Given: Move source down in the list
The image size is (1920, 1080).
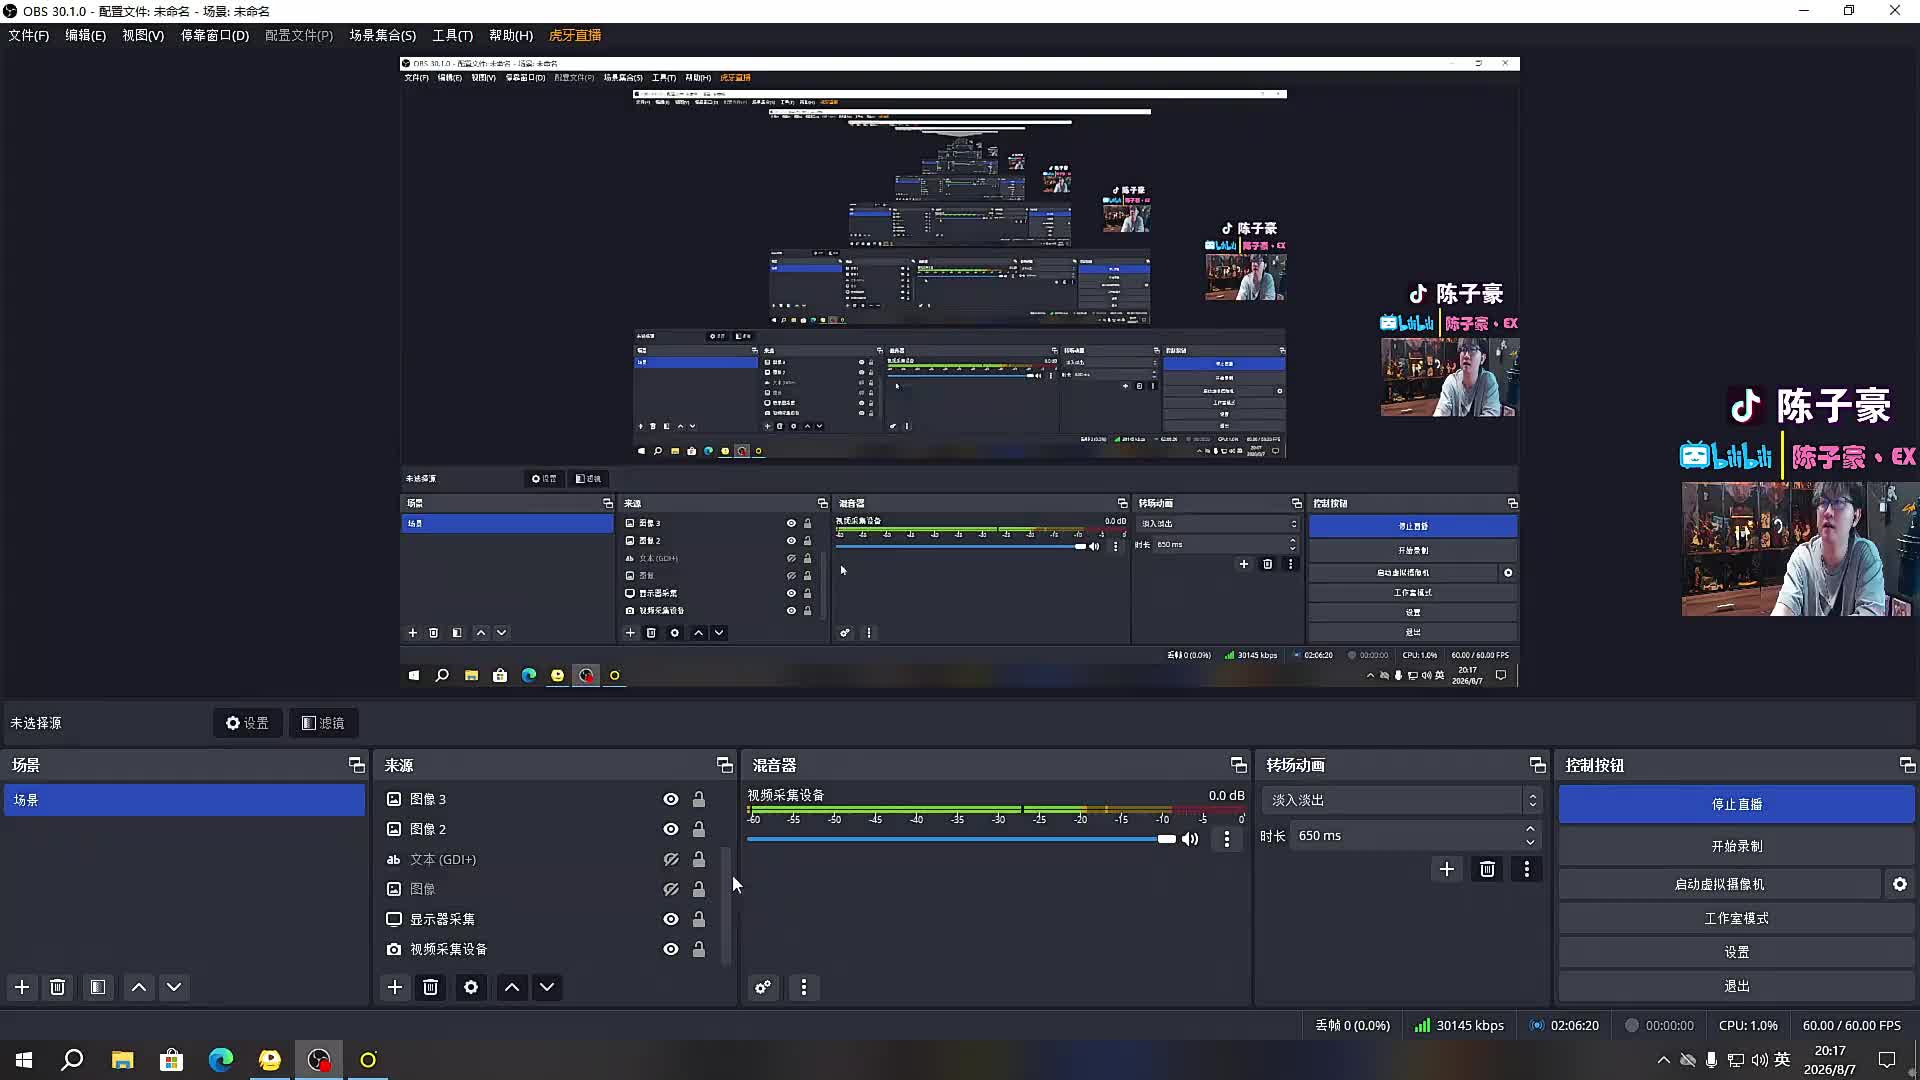Looking at the screenshot, I should (547, 987).
